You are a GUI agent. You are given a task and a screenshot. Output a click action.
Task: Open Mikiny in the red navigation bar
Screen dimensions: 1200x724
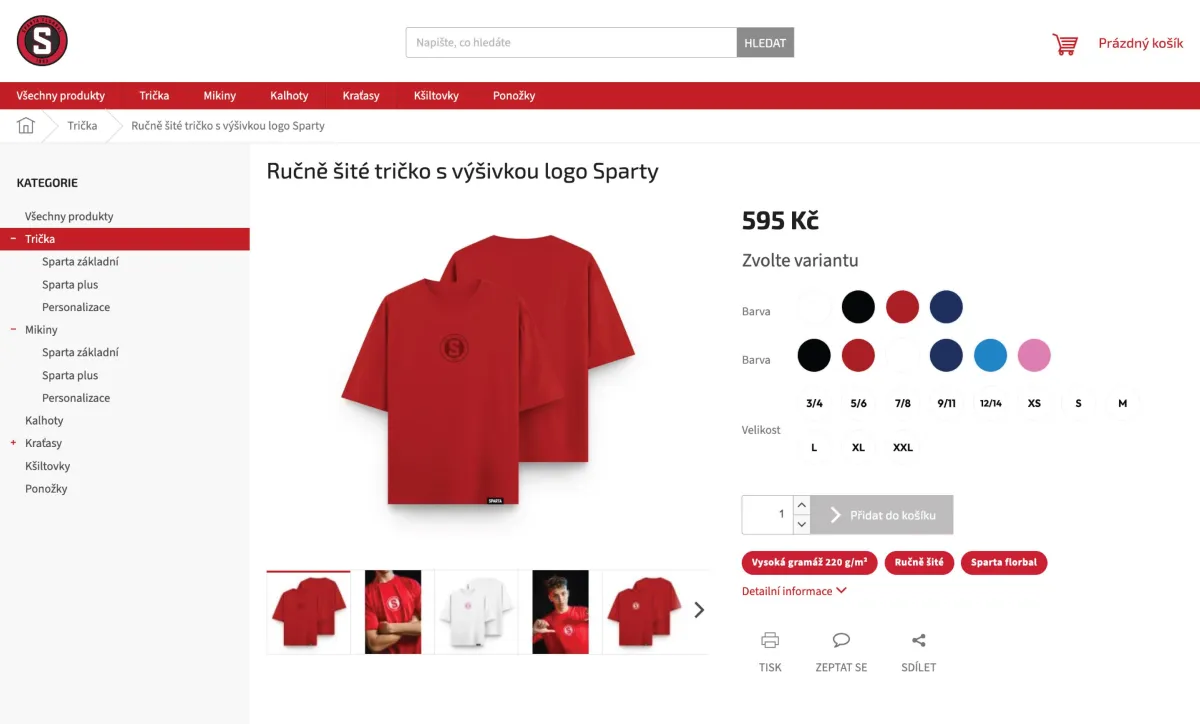click(x=220, y=96)
